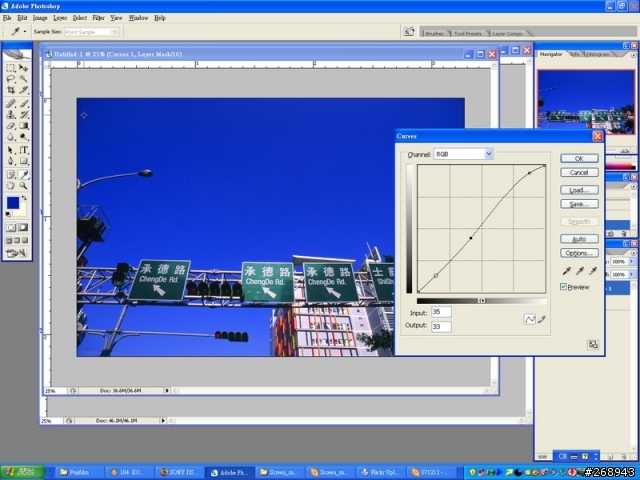The height and width of the screenshot is (480, 640).
Task: Select the Move tool
Action: click(x=24, y=68)
